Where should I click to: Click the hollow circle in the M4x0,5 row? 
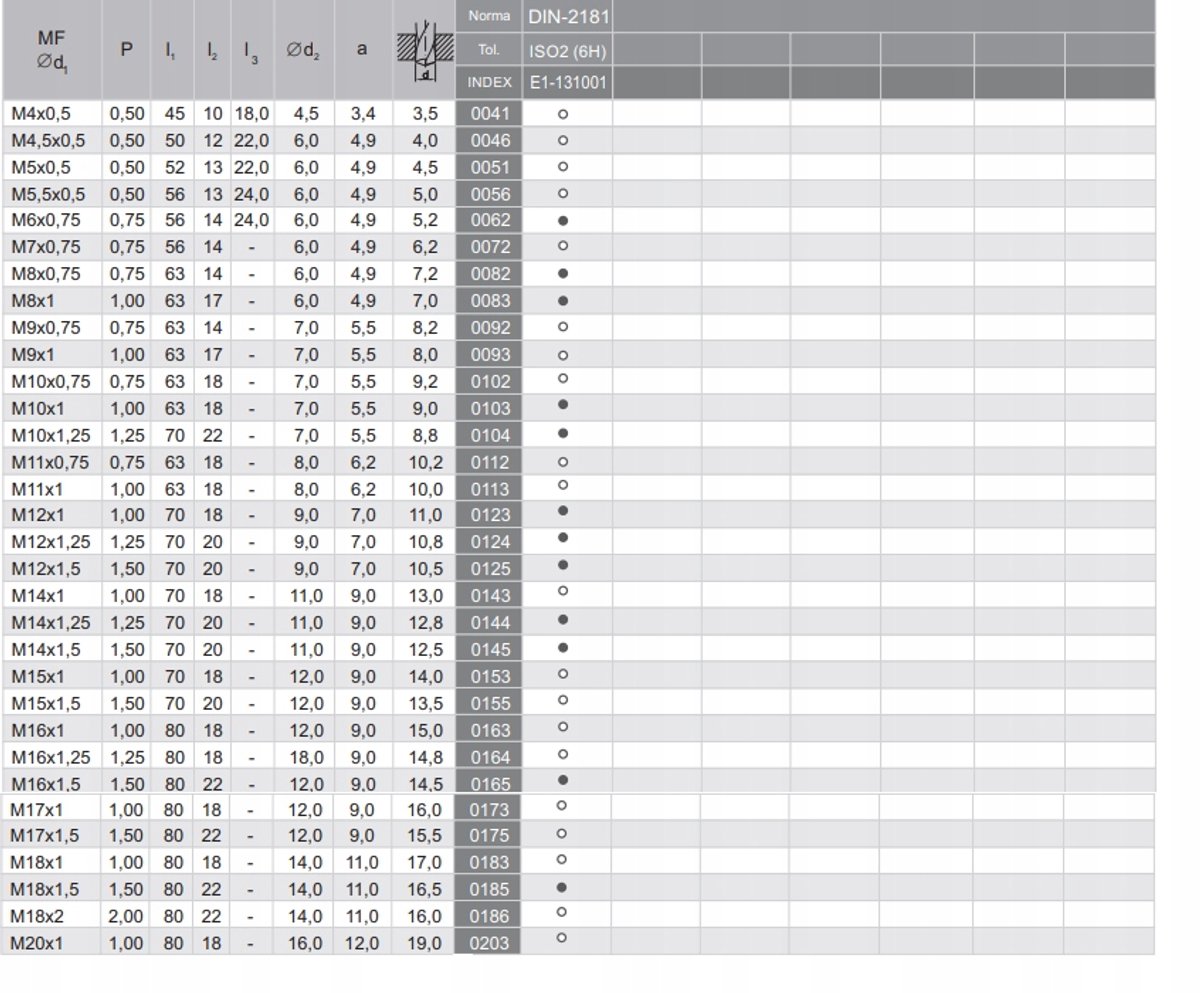[x=563, y=114]
